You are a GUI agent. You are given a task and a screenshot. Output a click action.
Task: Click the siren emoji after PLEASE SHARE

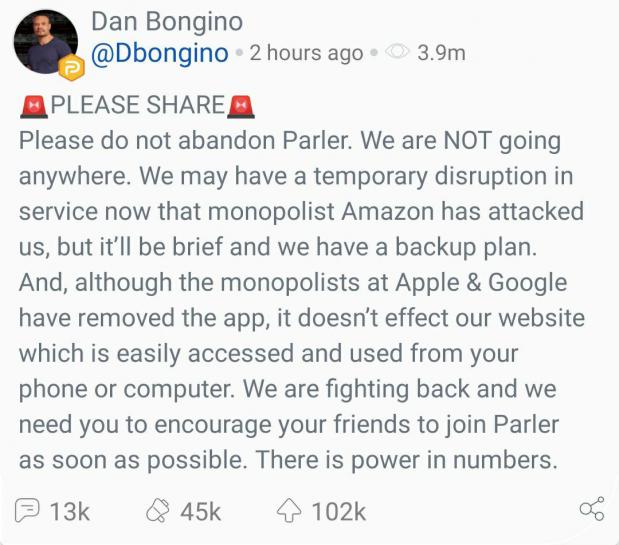(x=242, y=105)
